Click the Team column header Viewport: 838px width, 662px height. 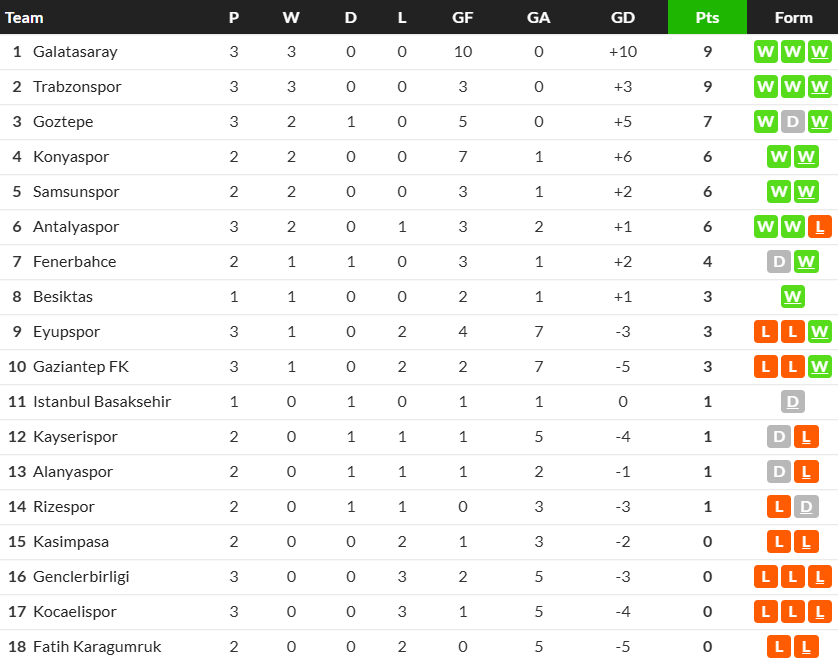(24, 18)
